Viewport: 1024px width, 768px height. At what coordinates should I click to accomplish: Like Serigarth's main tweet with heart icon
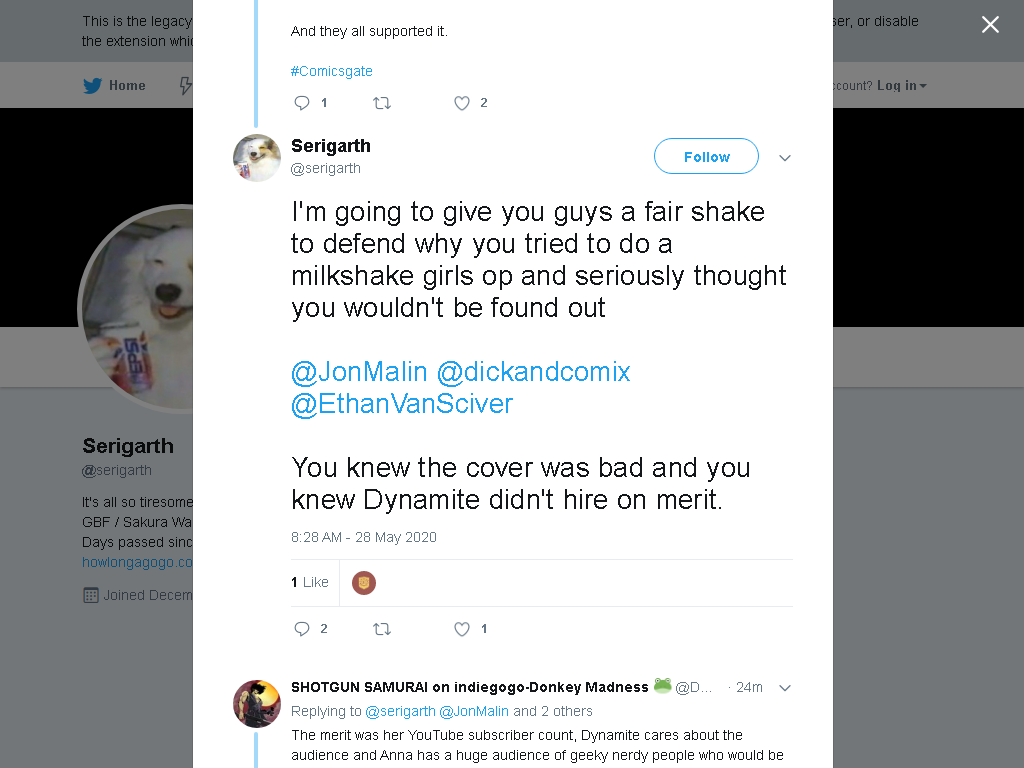tap(462, 629)
